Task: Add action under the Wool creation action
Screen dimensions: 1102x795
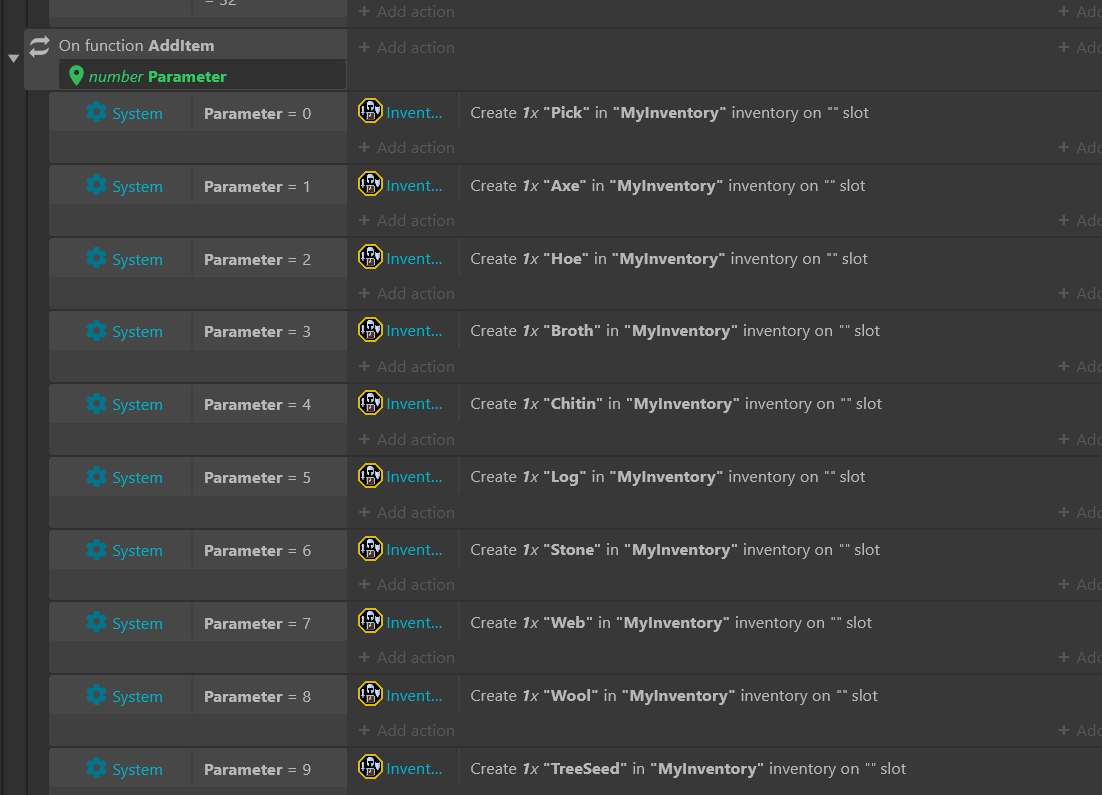Action: click(x=407, y=731)
